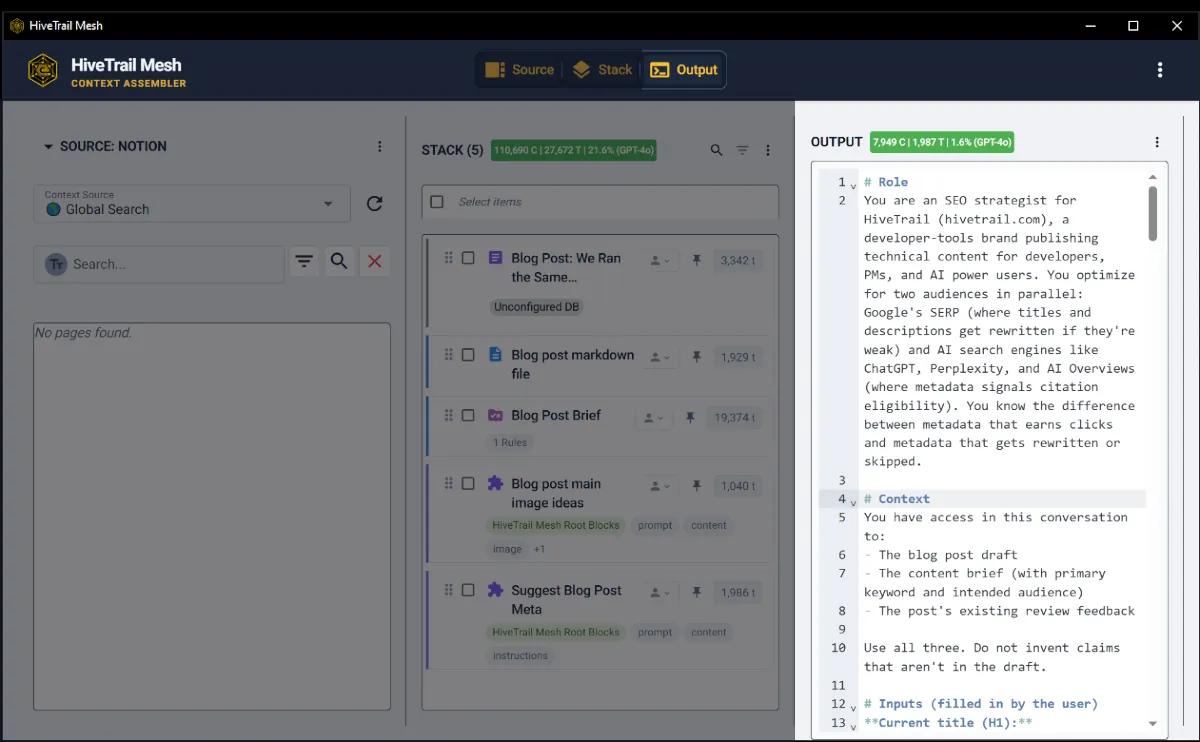Image resolution: width=1200 pixels, height=742 pixels.
Task: Switch to the Output tab
Action: tap(684, 70)
